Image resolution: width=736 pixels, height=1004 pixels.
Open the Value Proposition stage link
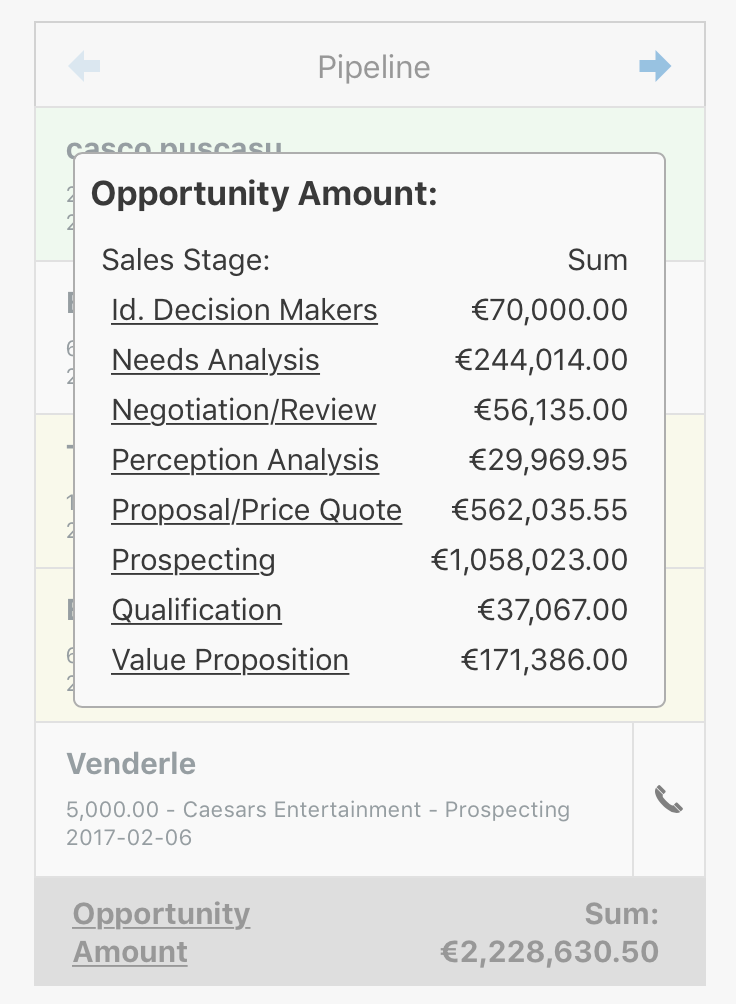pyautogui.click(x=230, y=660)
